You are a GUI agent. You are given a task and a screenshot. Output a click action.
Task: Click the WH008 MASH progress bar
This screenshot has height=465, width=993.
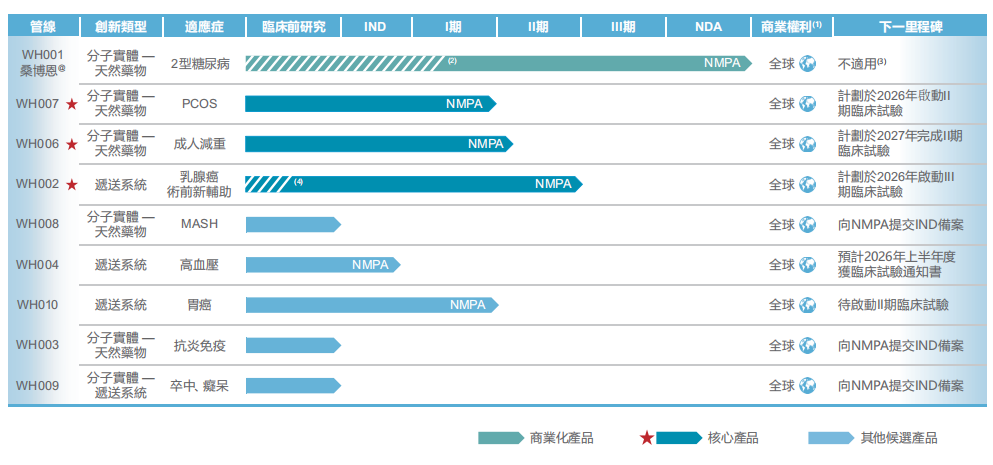[293, 224]
